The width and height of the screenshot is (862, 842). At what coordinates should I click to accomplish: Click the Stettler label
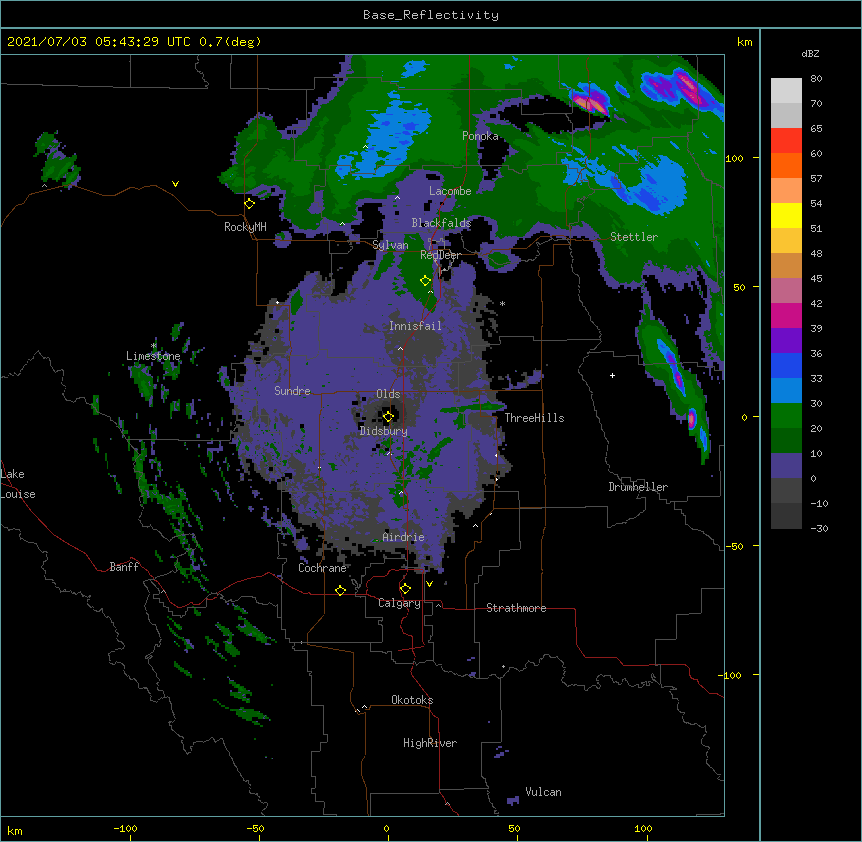point(634,237)
